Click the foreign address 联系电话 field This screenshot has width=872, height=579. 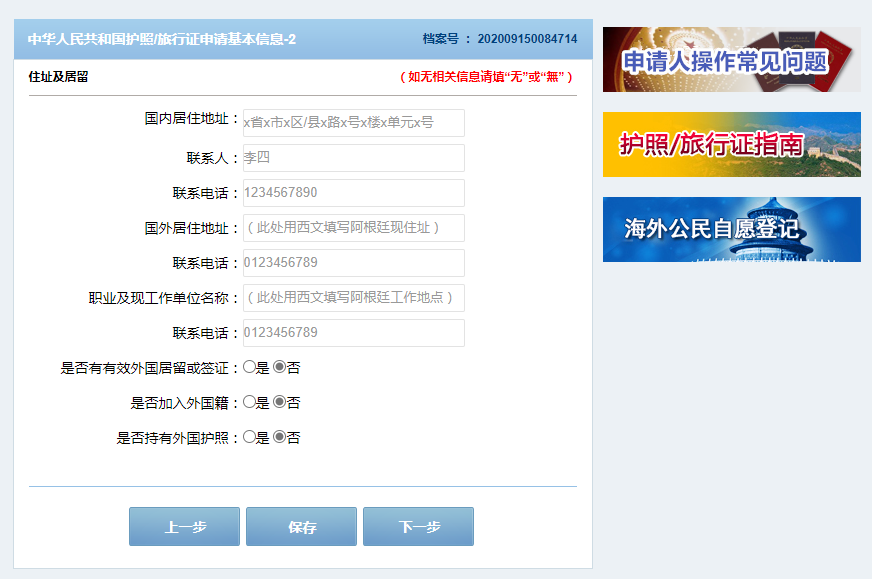(x=353, y=262)
